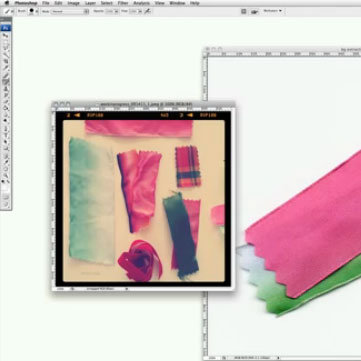Click the Opacity value field
This screenshot has width=361, height=361.
pyautogui.click(x=109, y=11)
